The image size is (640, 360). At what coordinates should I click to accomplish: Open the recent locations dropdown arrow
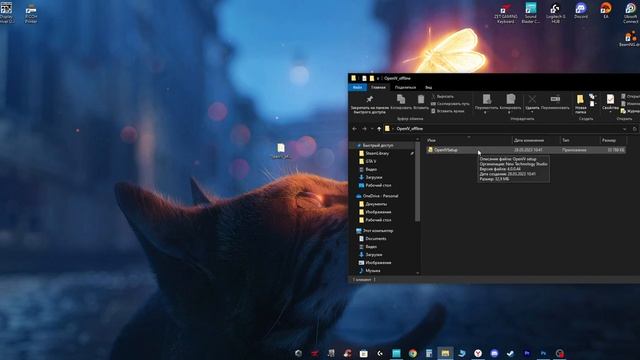coord(371,129)
